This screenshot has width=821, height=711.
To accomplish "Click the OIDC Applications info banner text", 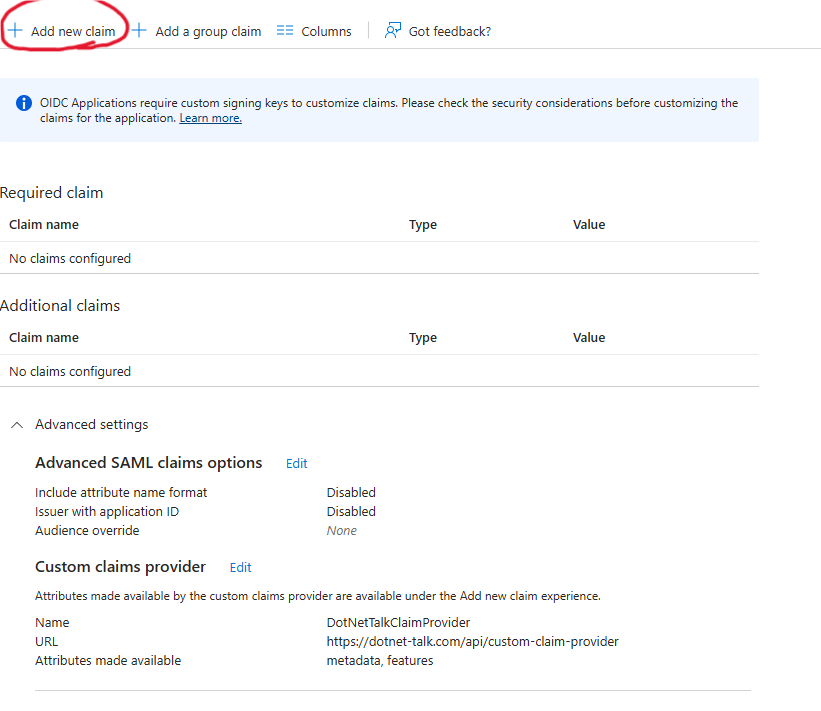I will pos(389,110).
